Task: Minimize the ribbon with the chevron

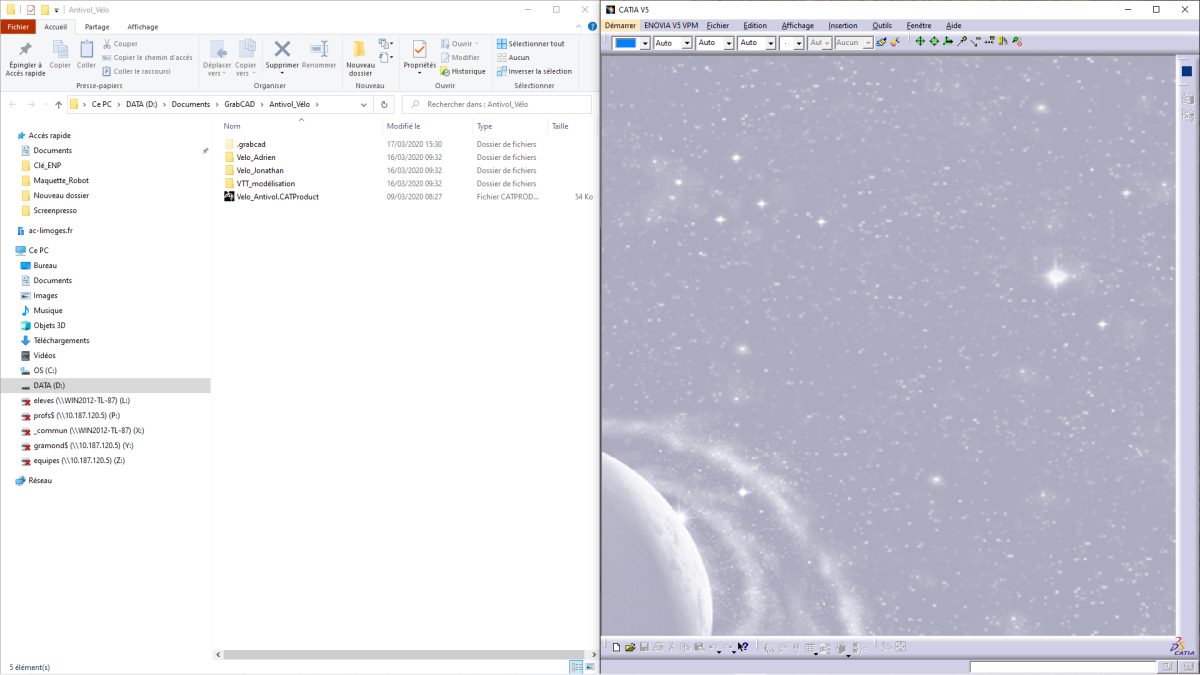Action: [578, 27]
